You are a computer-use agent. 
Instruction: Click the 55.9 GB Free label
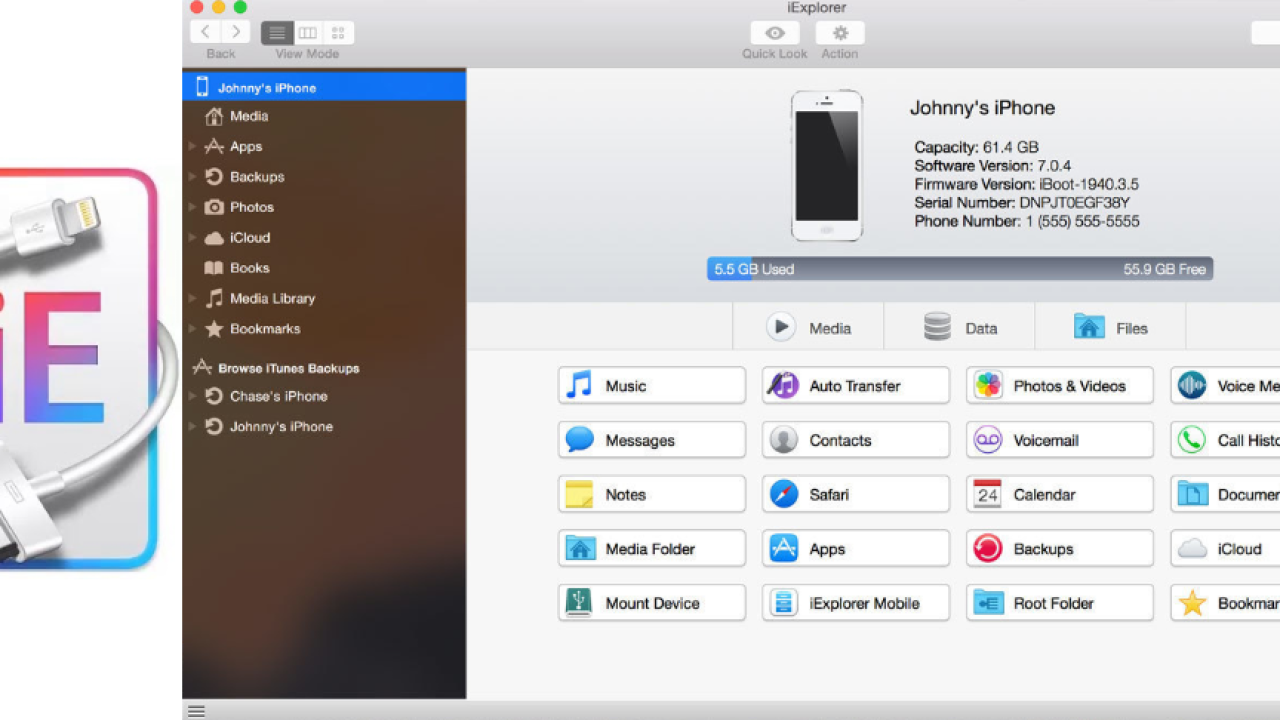click(x=1164, y=269)
